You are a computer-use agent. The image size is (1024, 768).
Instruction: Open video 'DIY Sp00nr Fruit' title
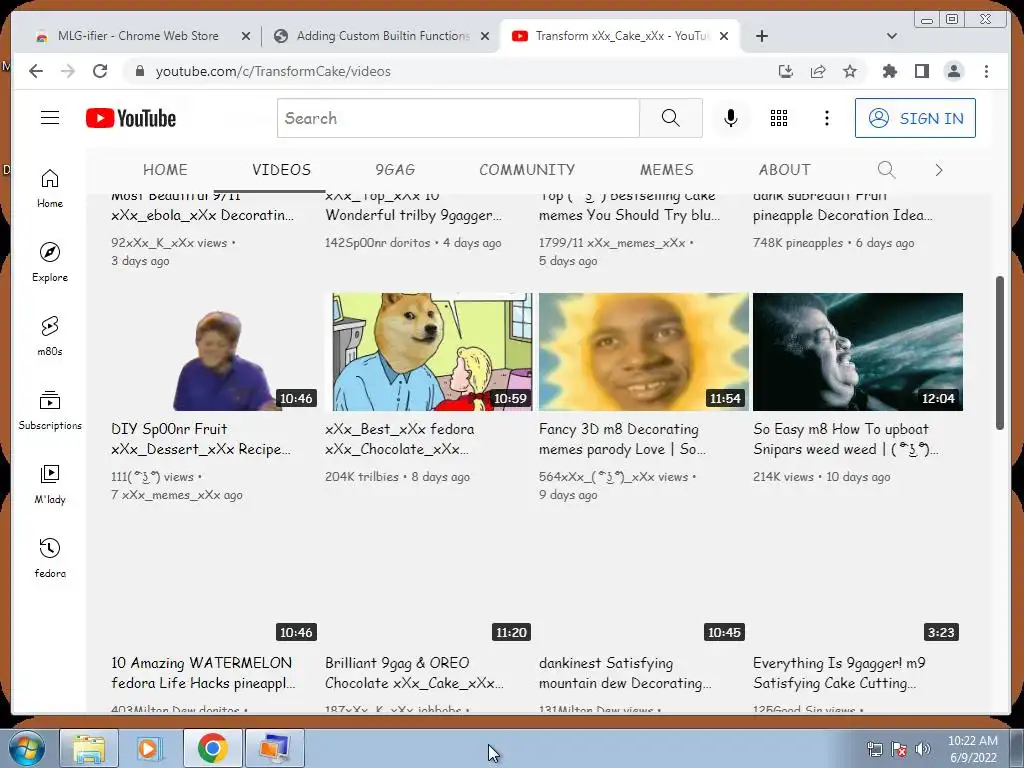click(201, 439)
